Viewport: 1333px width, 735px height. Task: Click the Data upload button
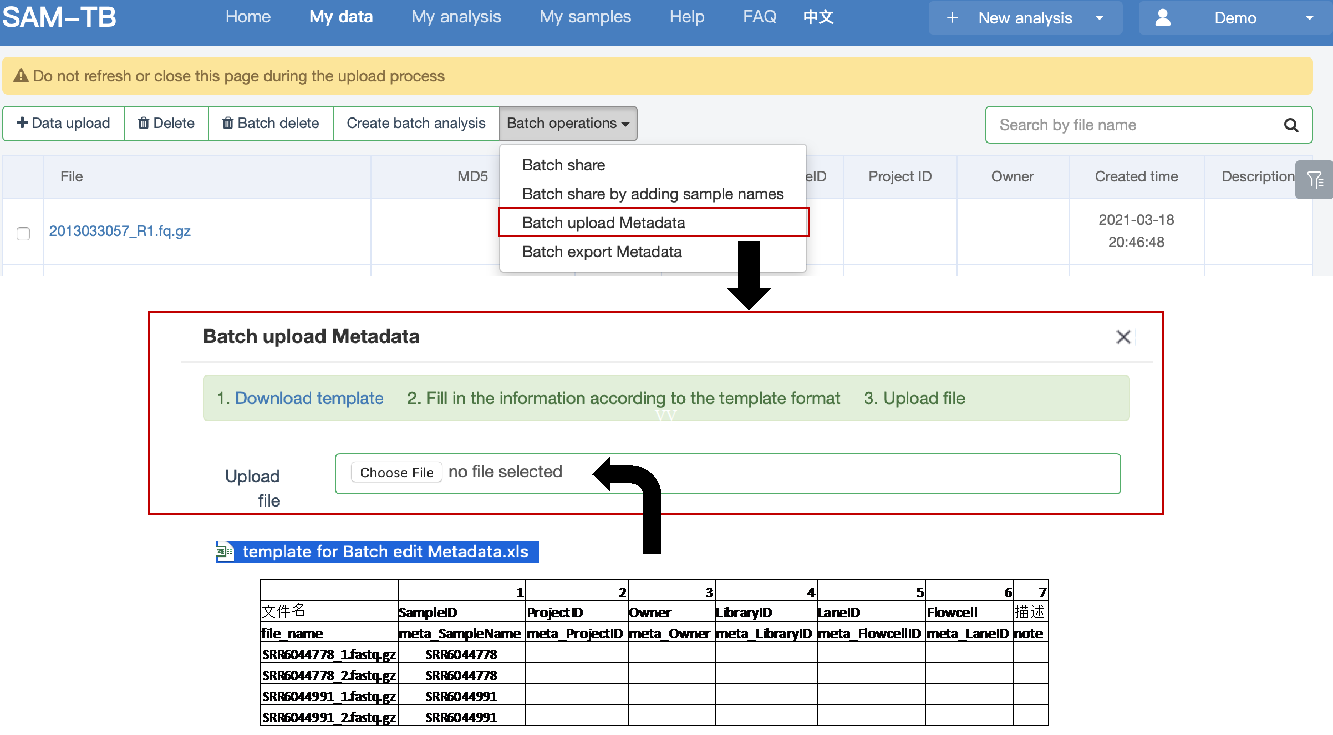click(x=63, y=123)
